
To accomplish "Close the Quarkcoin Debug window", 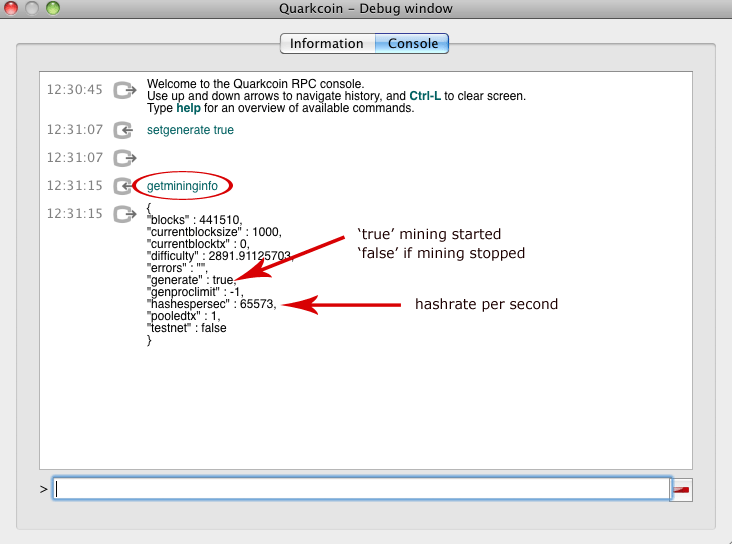I will pyautogui.click(x=11, y=7).
